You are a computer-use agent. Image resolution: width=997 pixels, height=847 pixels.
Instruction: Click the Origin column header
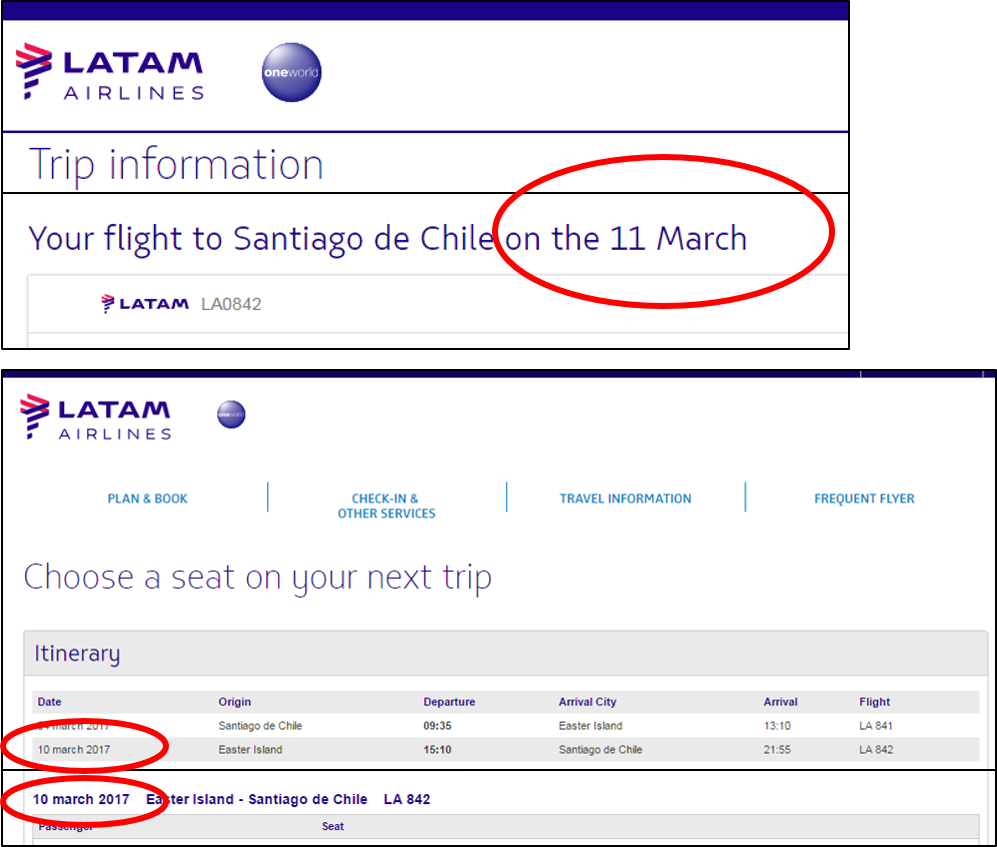235,702
